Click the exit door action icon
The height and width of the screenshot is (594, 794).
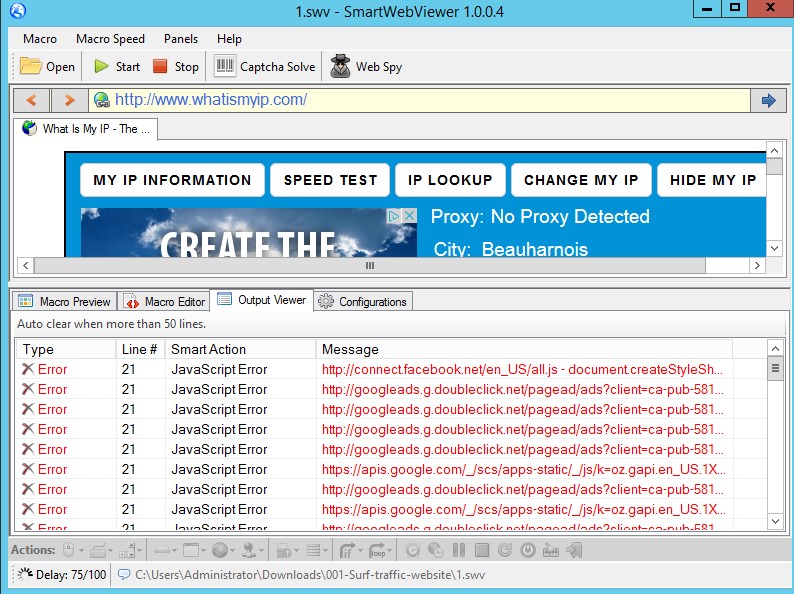pos(574,550)
